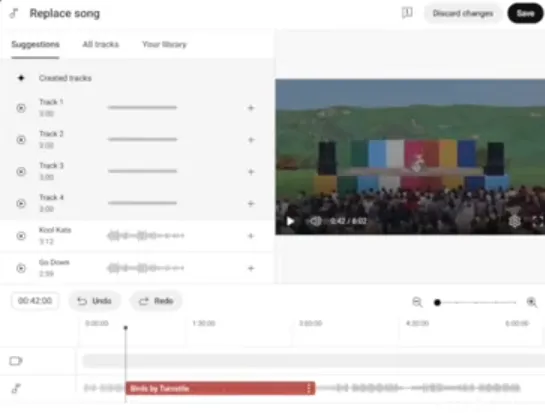Add Go Down using its plus icon
This screenshot has width=545, height=413.
click(251, 268)
